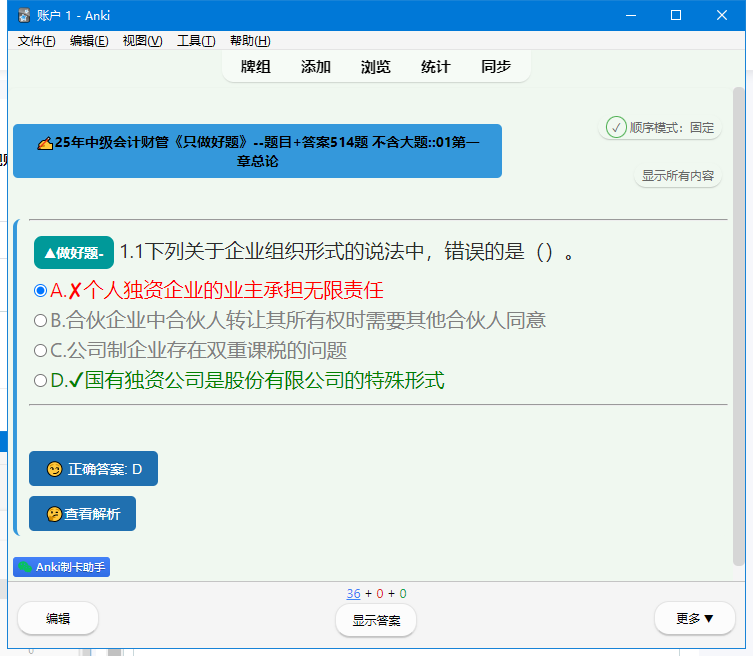Click the bottom 编辑 button

click(58, 619)
